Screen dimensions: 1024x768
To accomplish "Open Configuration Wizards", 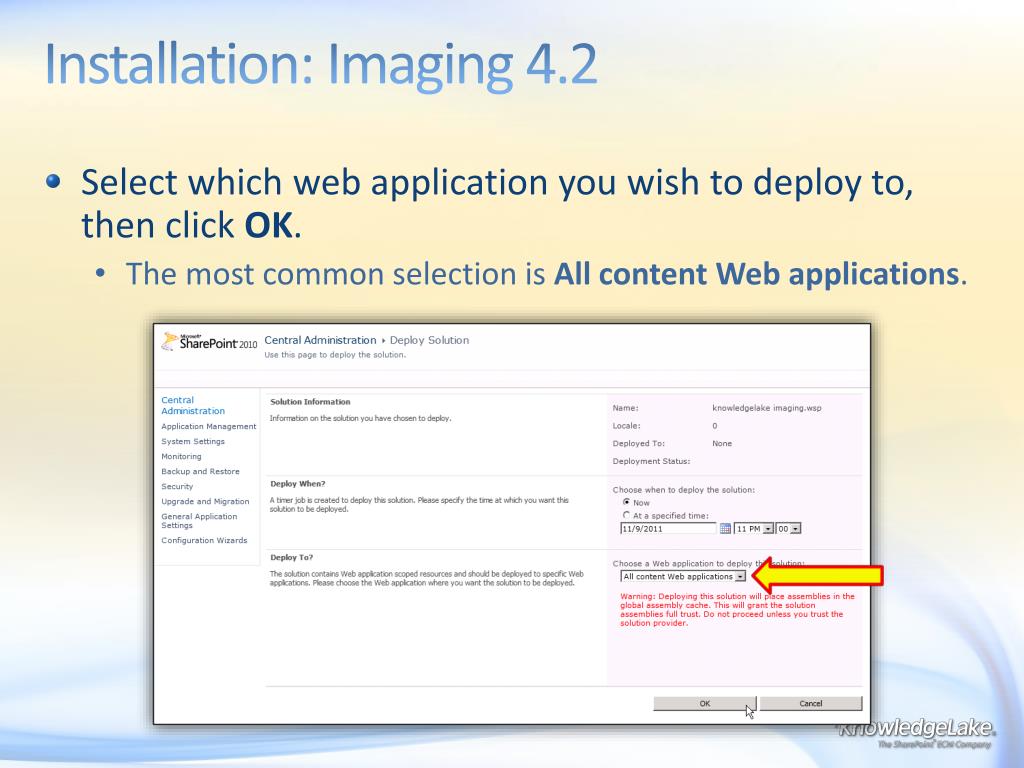I will [x=204, y=540].
